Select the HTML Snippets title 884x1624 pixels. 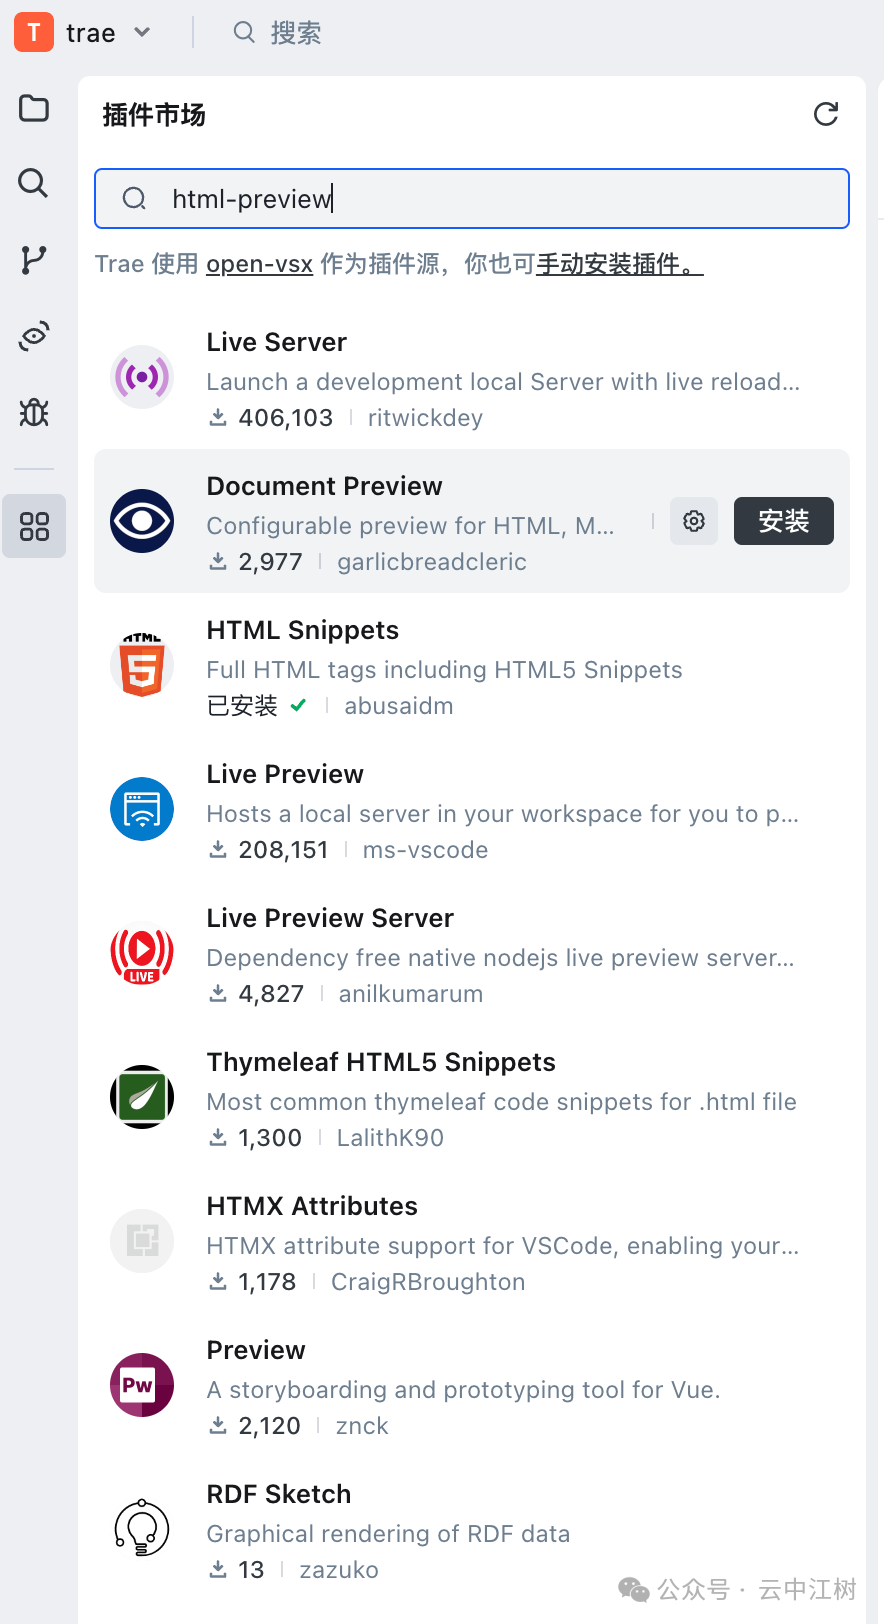click(x=303, y=630)
